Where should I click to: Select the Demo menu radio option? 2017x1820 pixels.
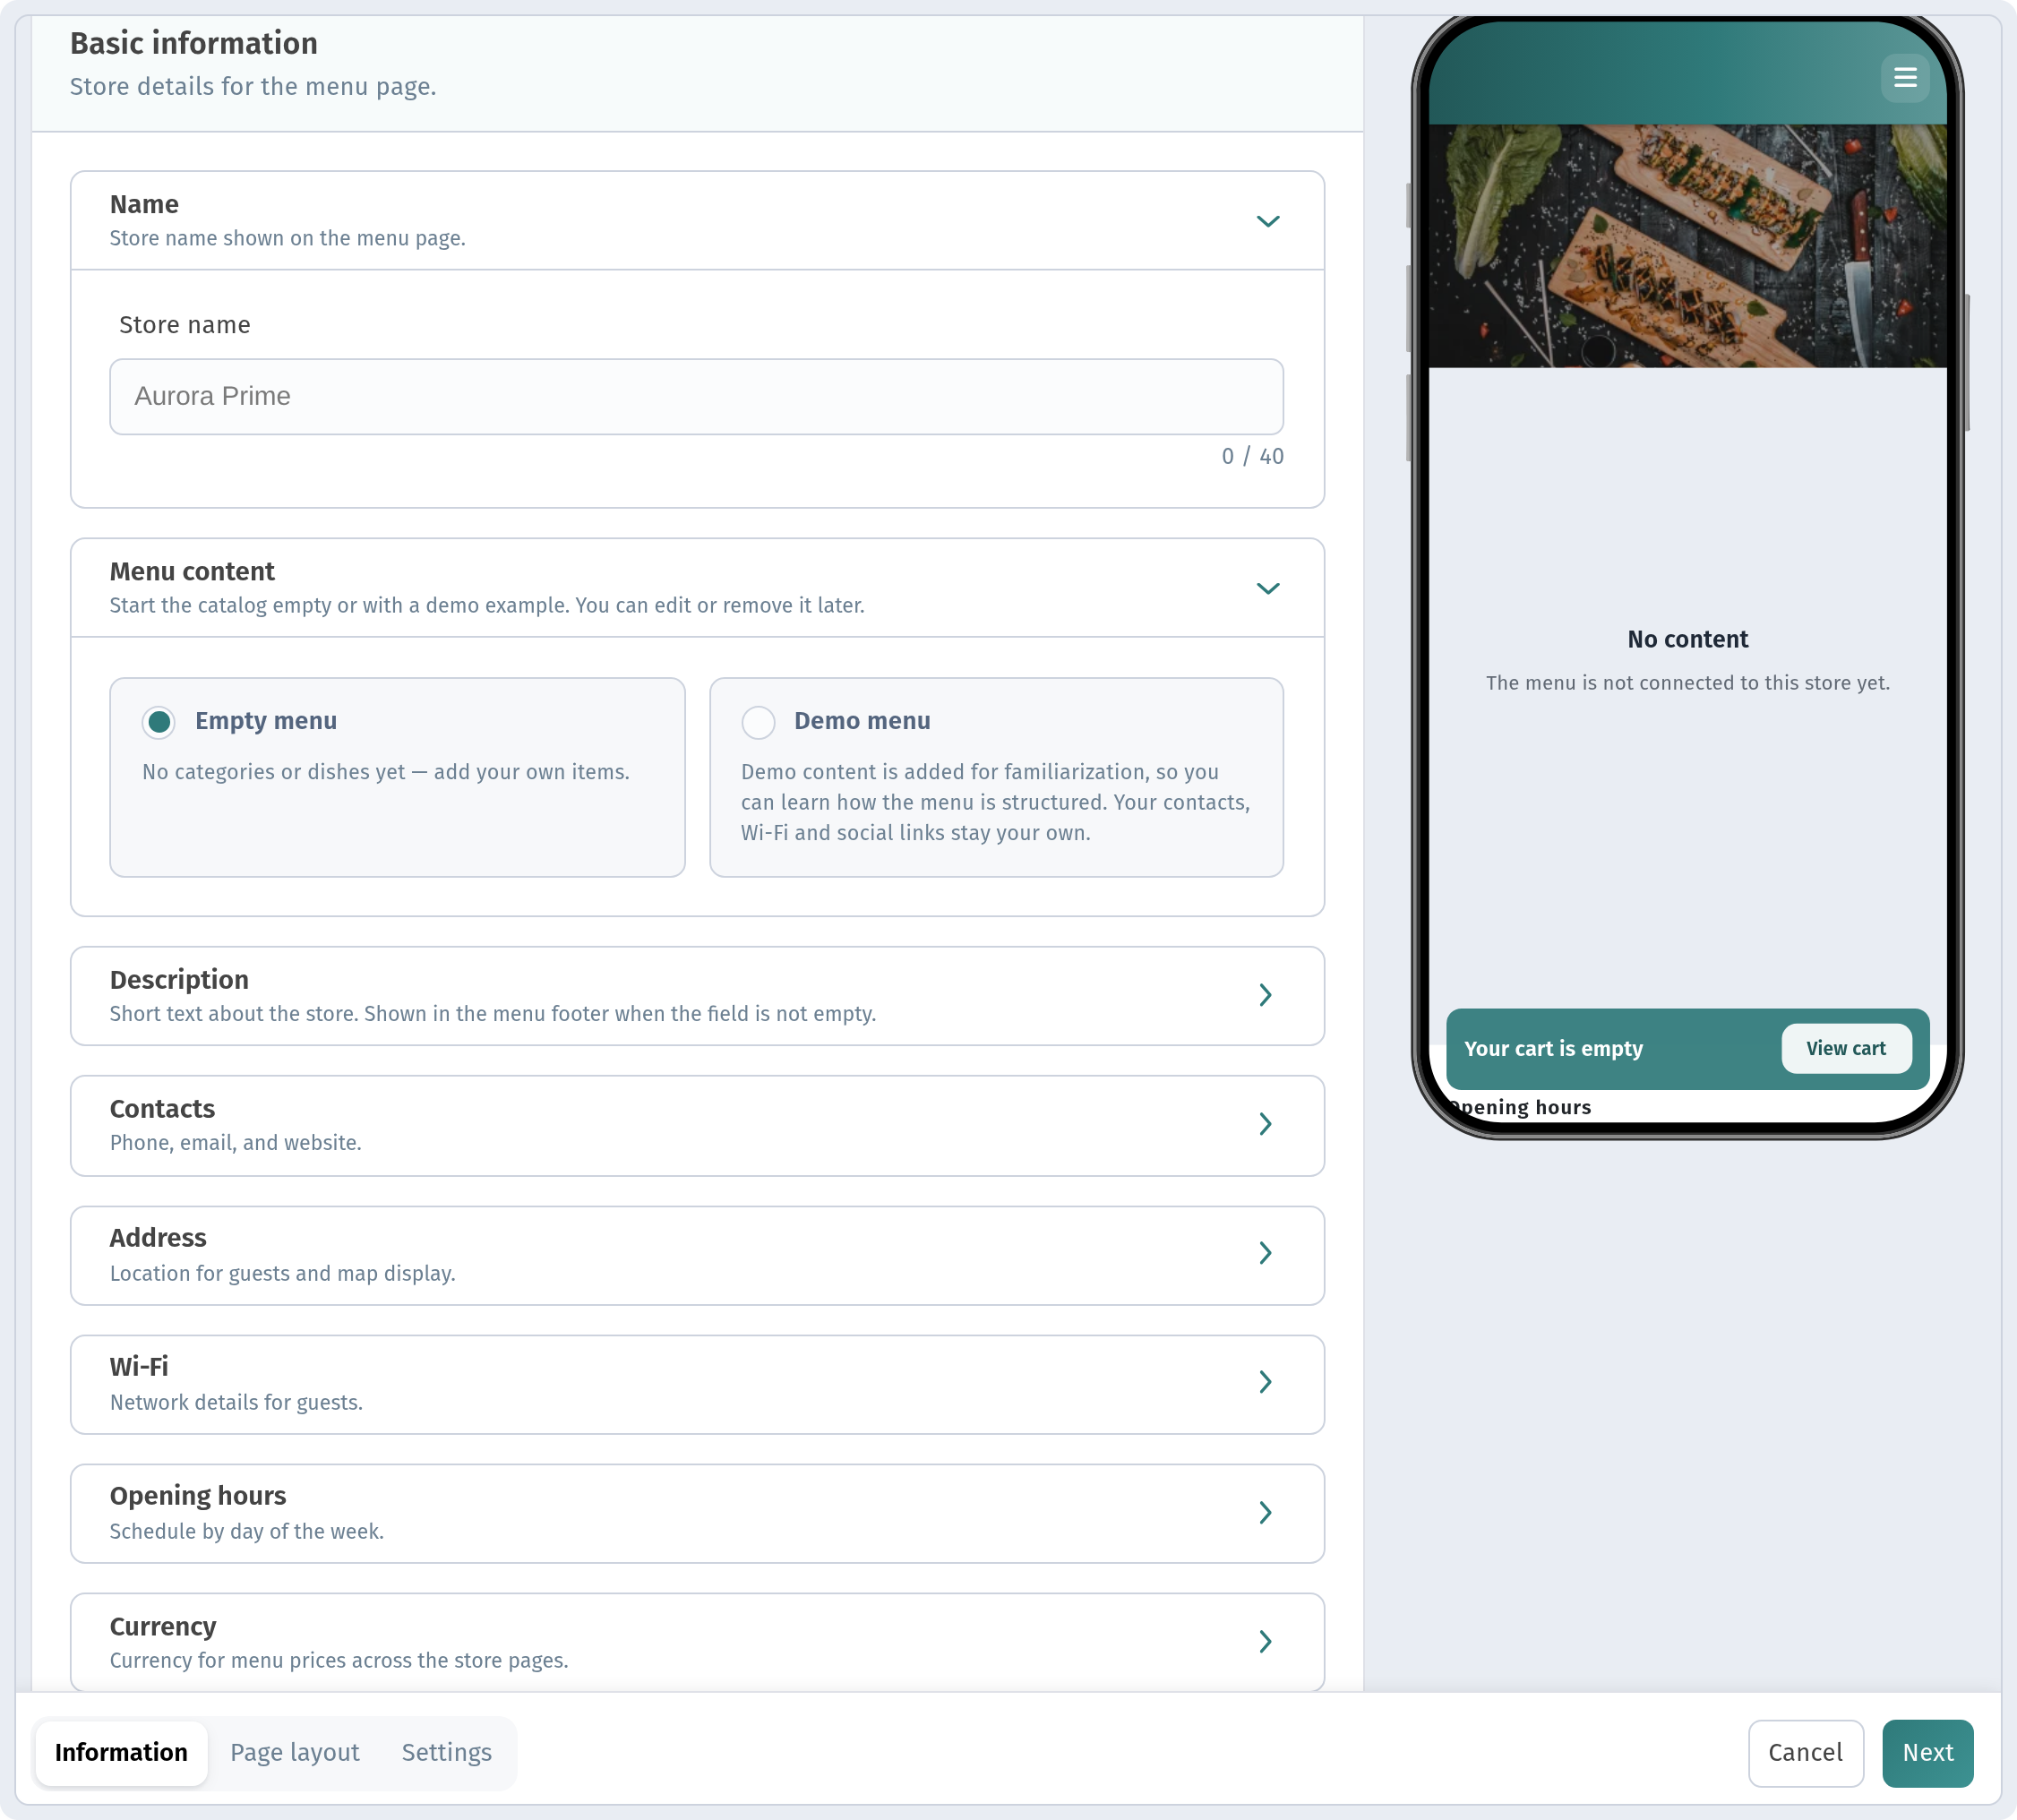tap(758, 722)
